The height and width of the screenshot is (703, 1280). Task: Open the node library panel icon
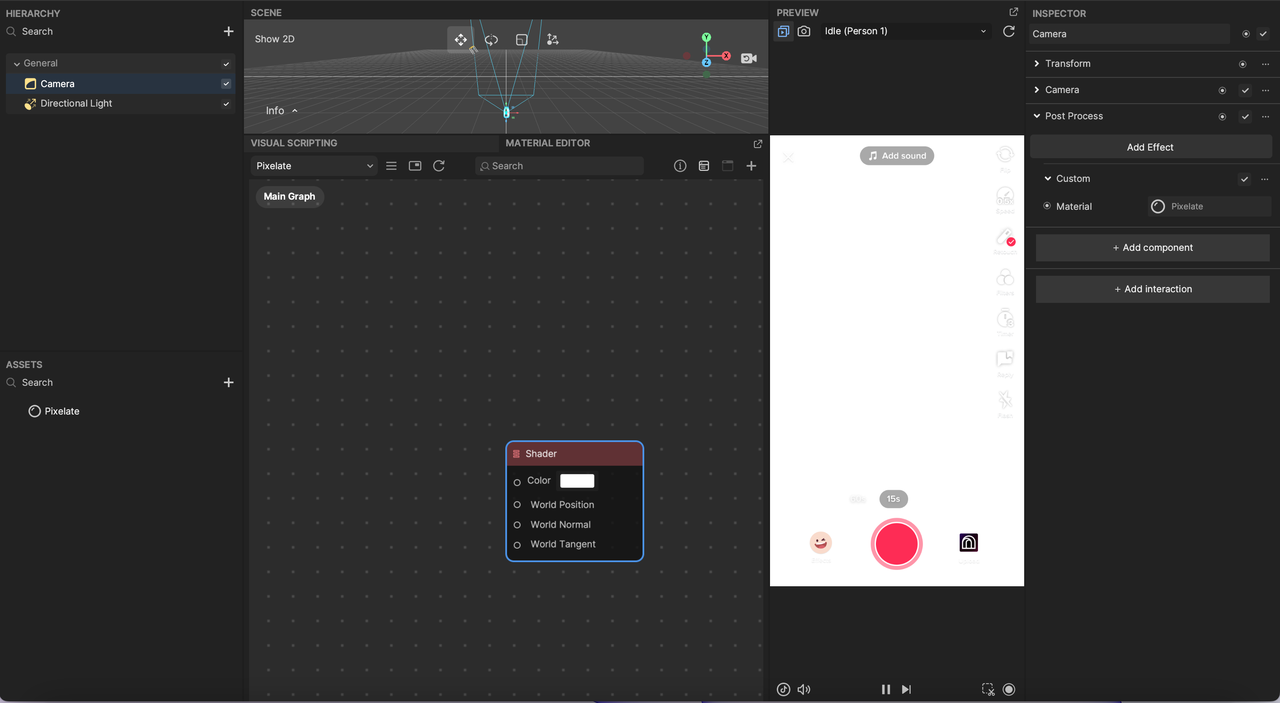[704, 166]
